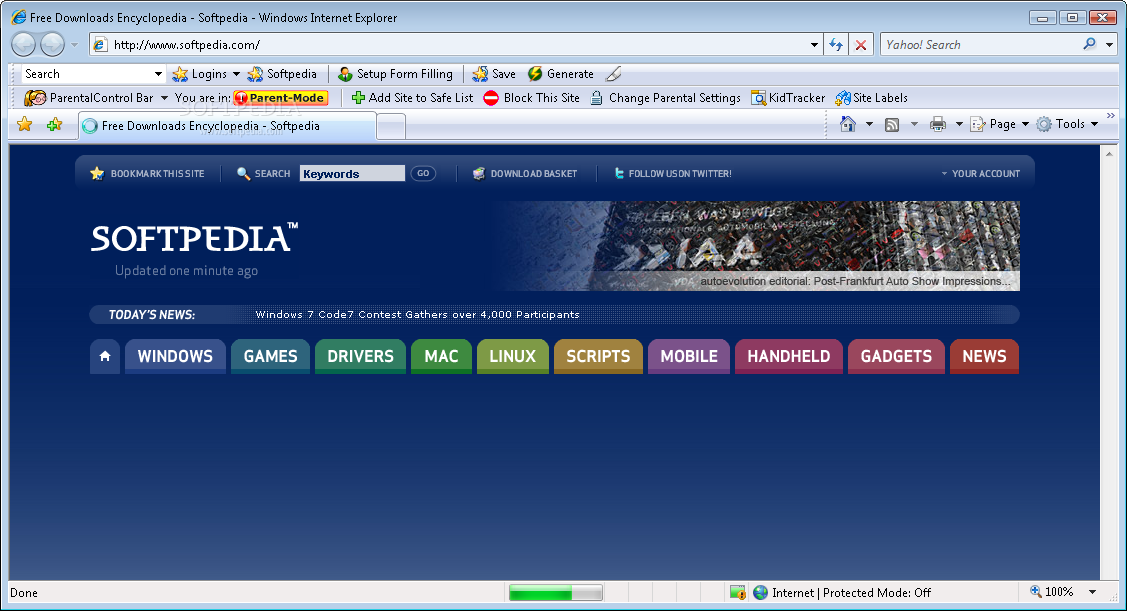The width and height of the screenshot is (1127, 611).
Task: Open recent pages dropdown beside Forward button
Action: pos(74,45)
